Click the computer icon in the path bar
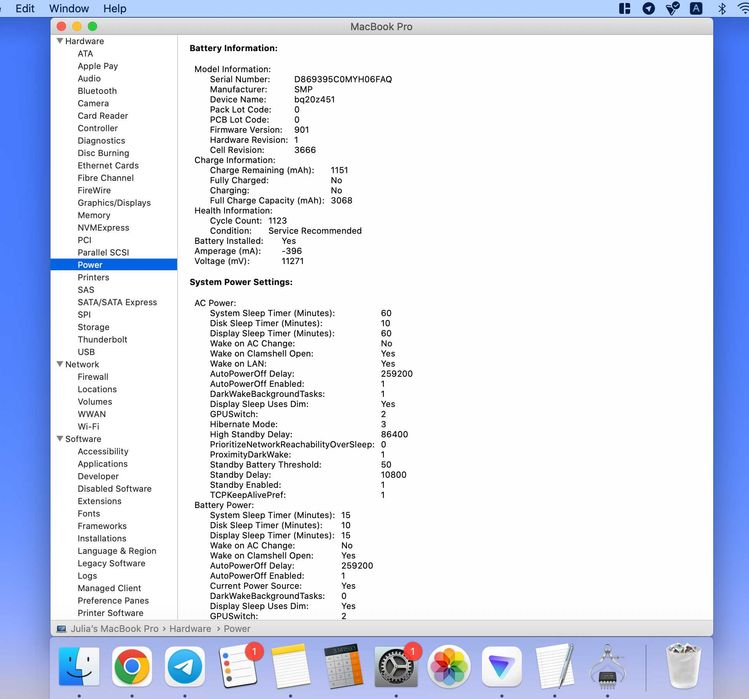749x699 pixels. pos(61,629)
